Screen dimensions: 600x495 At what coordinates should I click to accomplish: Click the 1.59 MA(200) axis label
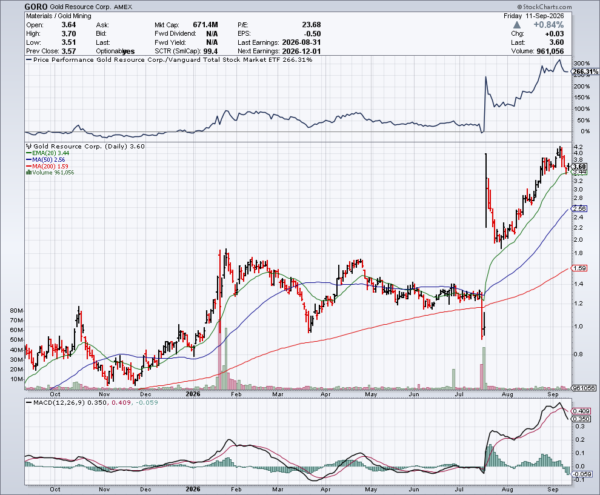[580, 268]
